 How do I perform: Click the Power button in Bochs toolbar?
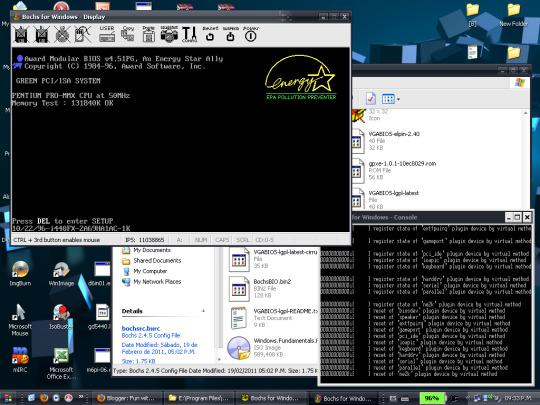(x=251, y=34)
